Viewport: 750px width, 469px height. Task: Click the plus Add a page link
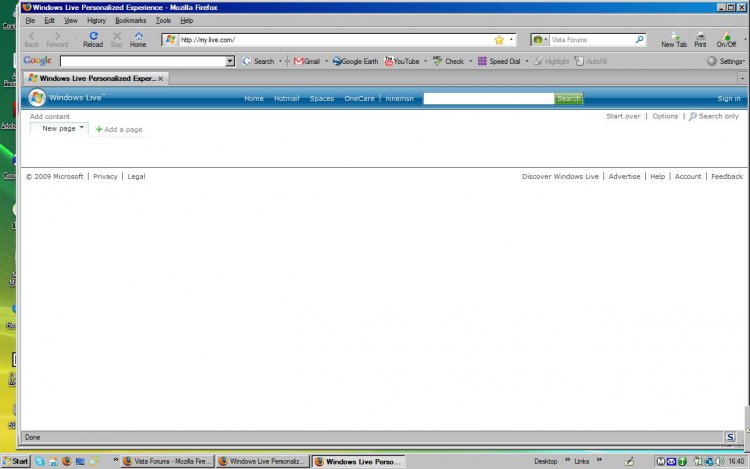tap(119, 129)
